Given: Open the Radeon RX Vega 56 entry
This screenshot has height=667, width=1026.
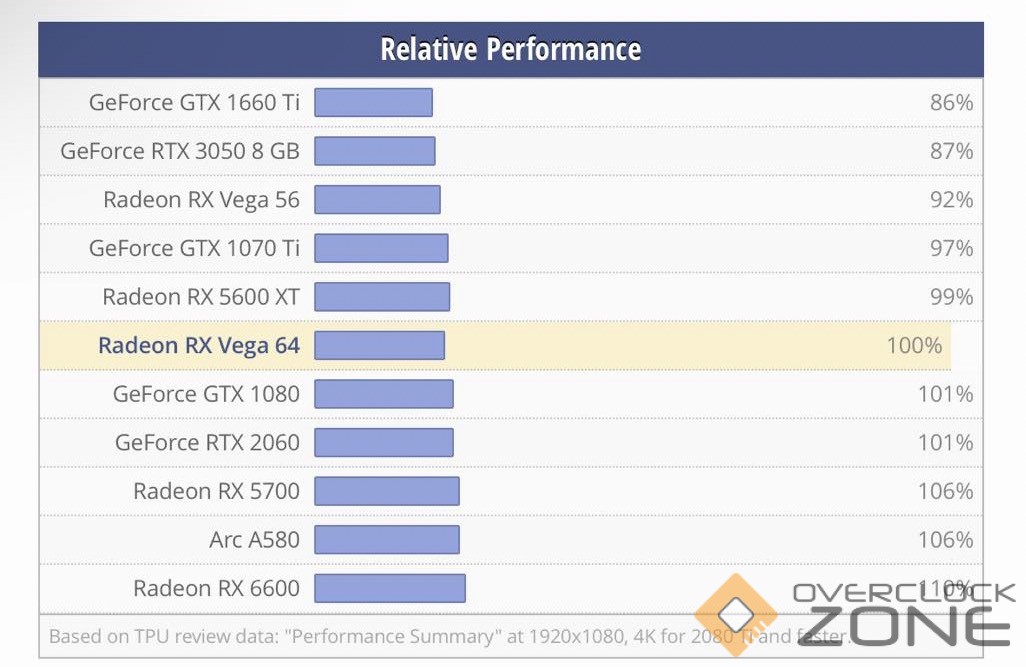Looking at the screenshot, I should 201,199.
